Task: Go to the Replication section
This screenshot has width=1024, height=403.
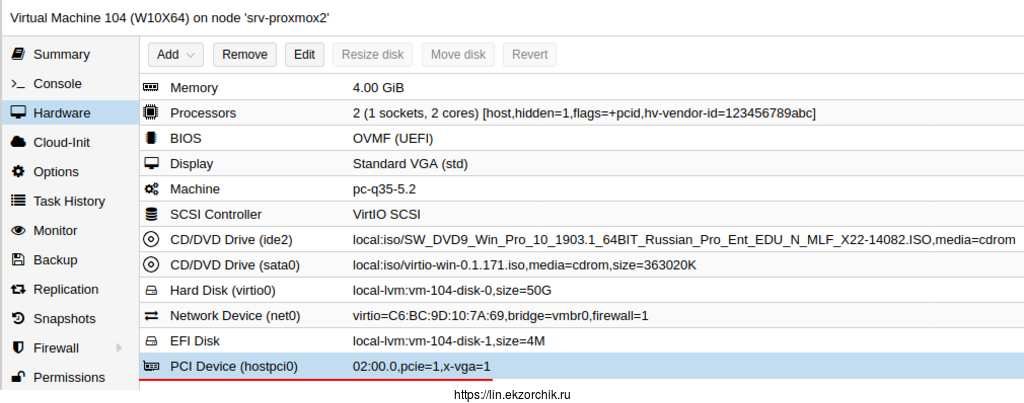Action: 65,289
